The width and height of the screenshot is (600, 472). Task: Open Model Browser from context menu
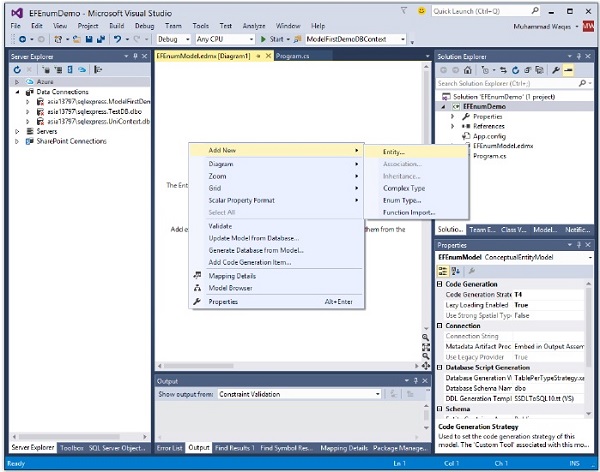(276, 288)
